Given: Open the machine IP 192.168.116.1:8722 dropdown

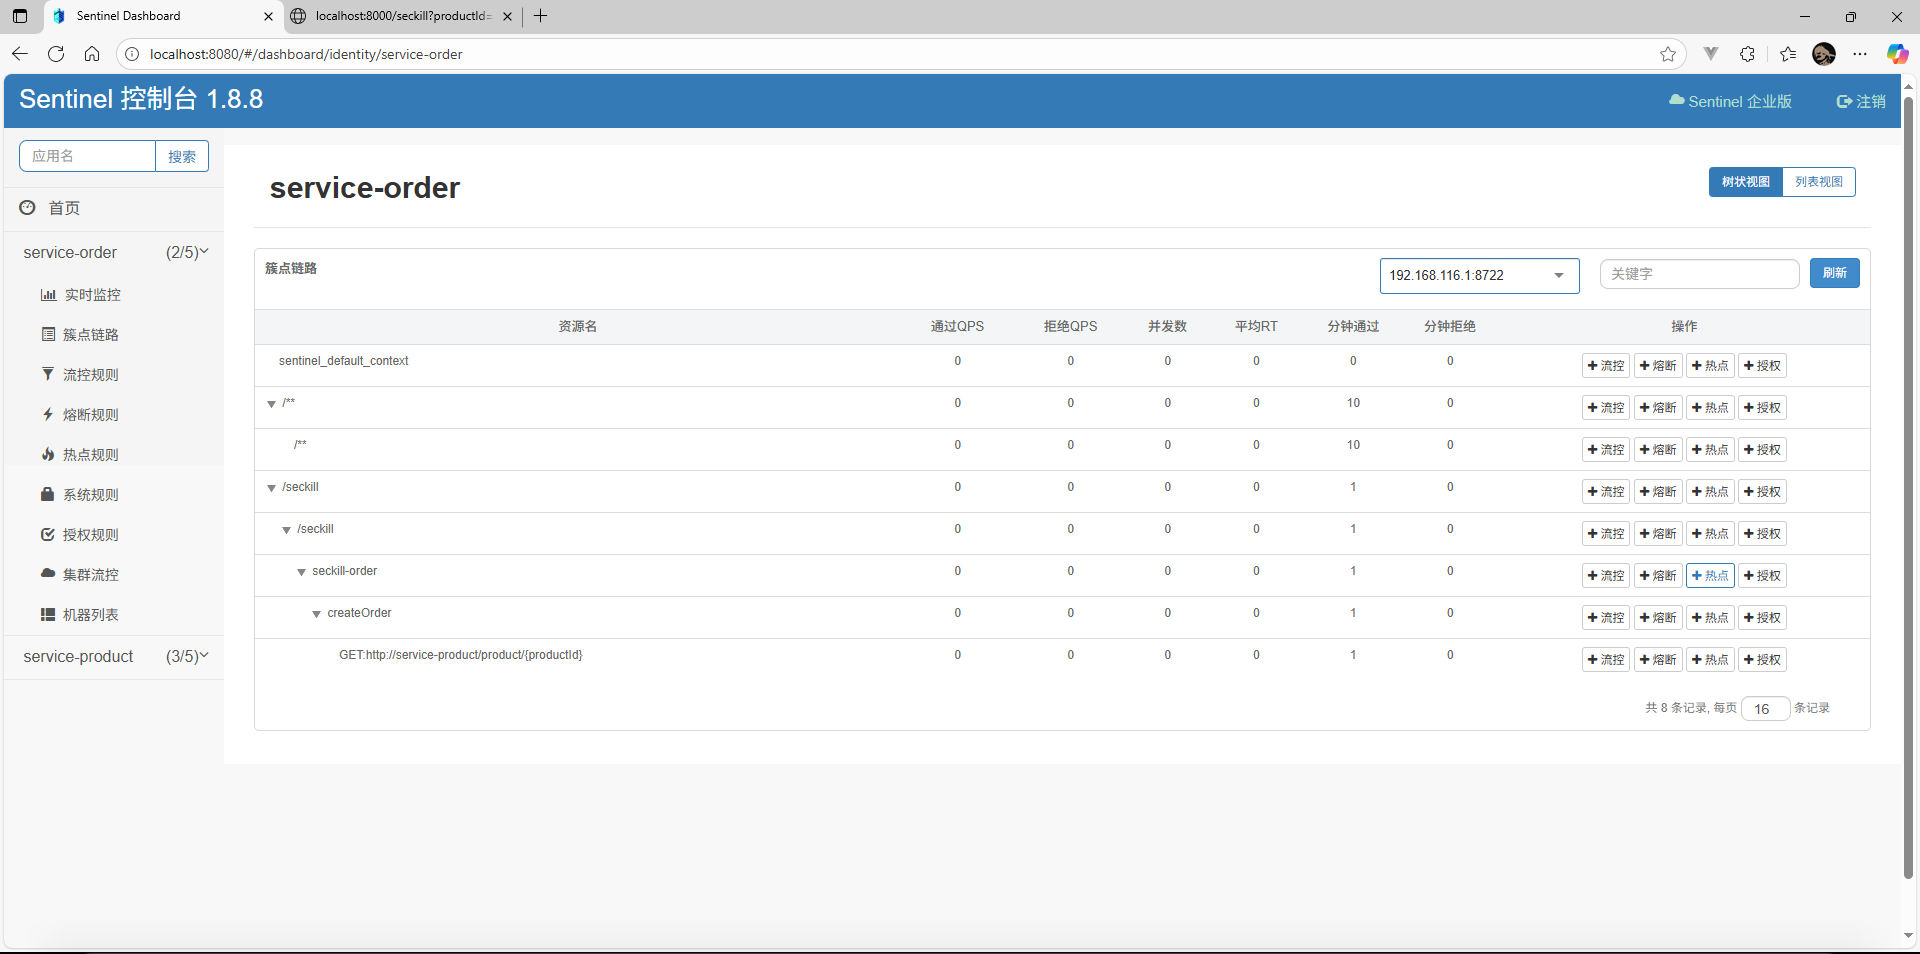Looking at the screenshot, I should [x=1478, y=276].
